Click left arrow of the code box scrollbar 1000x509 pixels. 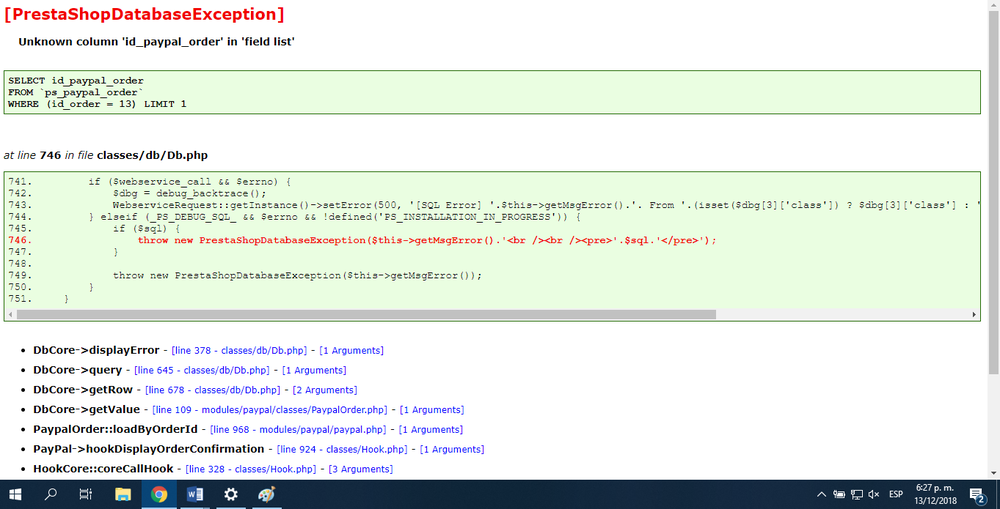pyautogui.click(x=10, y=314)
